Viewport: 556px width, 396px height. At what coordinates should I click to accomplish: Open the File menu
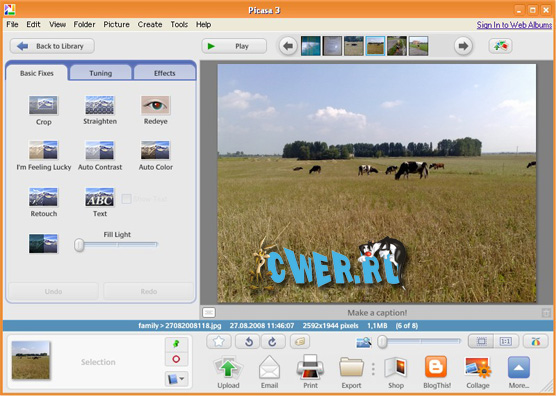click(x=12, y=24)
